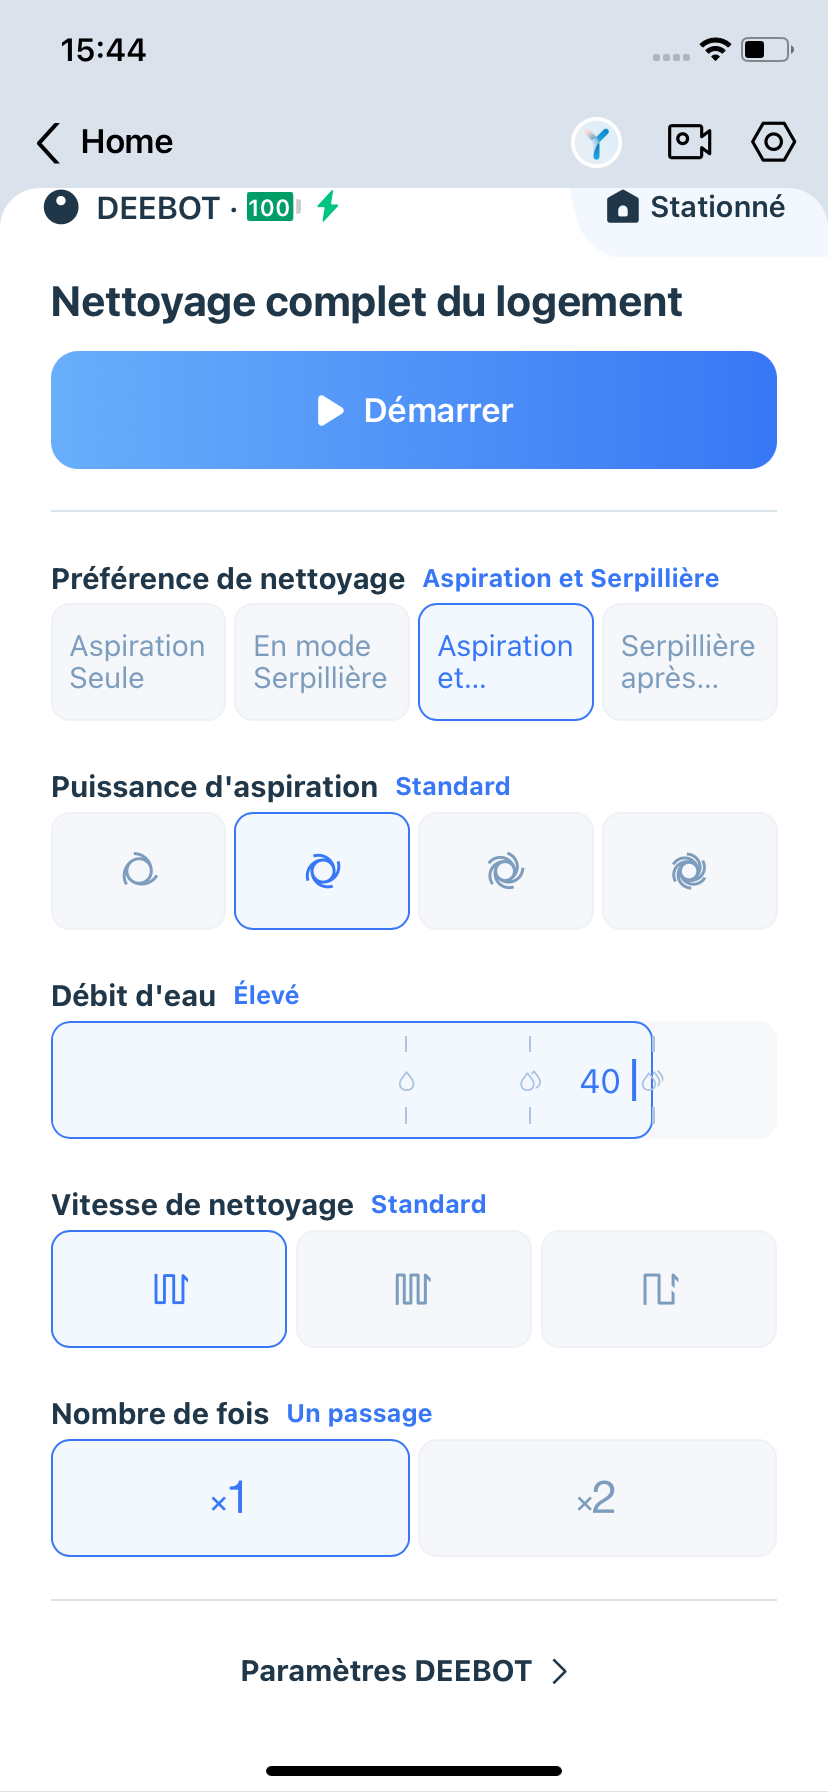Open the video camera manager icon
This screenshot has height=1792, width=828.
coord(689,142)
